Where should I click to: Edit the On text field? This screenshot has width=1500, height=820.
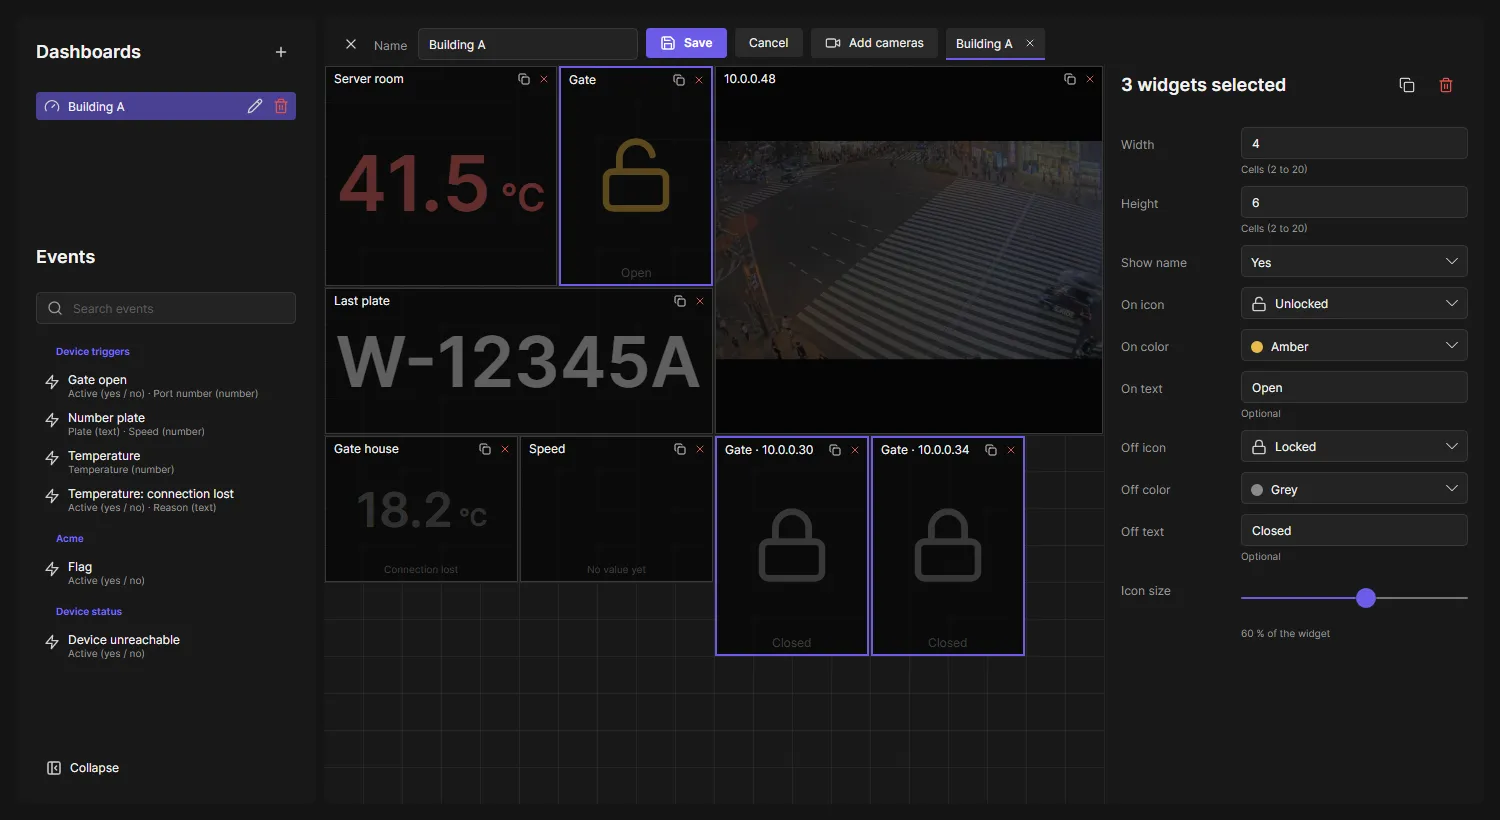pyautogui.click(x=1354, y=388)
